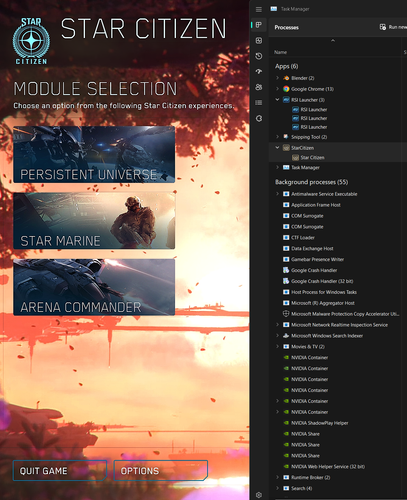Expand the Blender (2) process group
407x500 pixels.
[277, 78]
